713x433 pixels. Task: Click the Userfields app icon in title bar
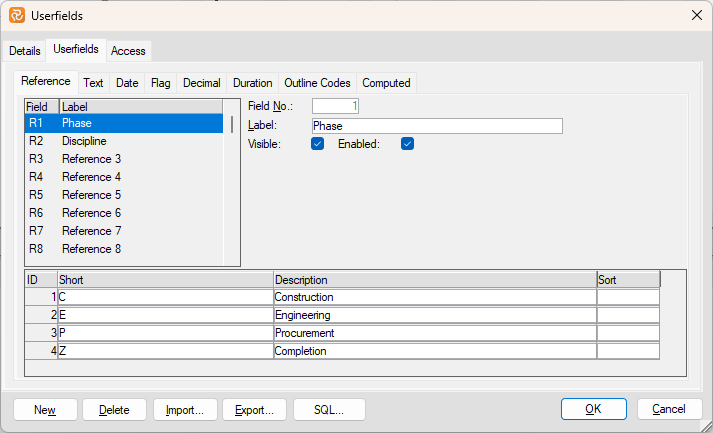(16, 15)
